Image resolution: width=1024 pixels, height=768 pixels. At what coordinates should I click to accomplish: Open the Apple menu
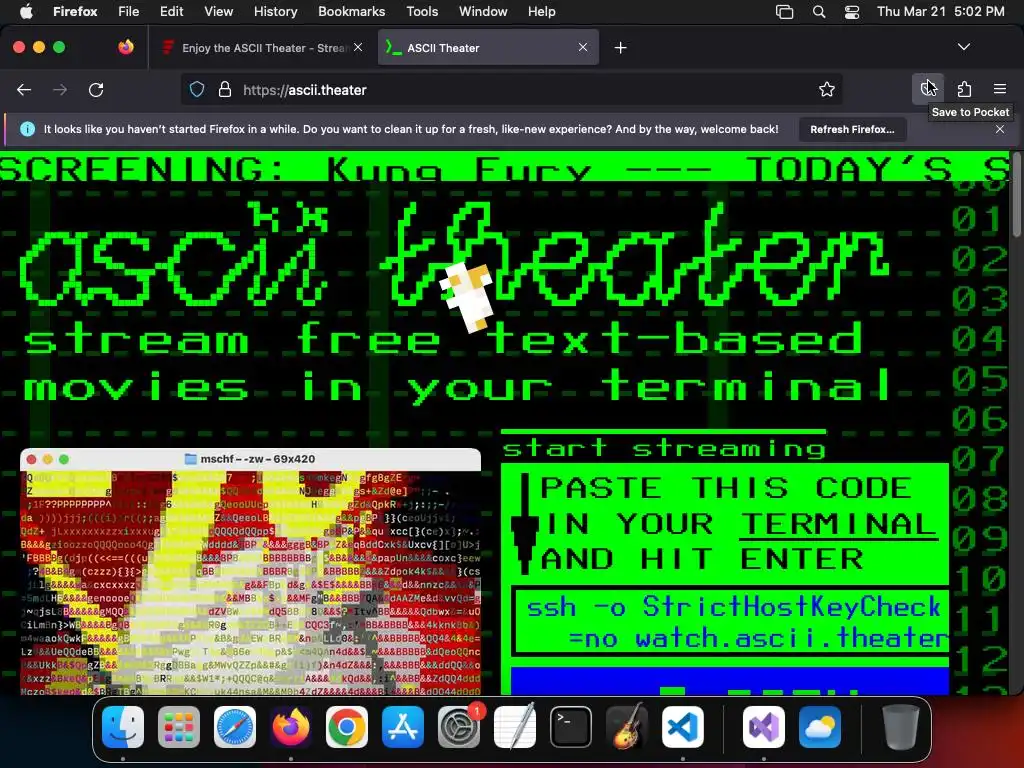pos(26,11)
